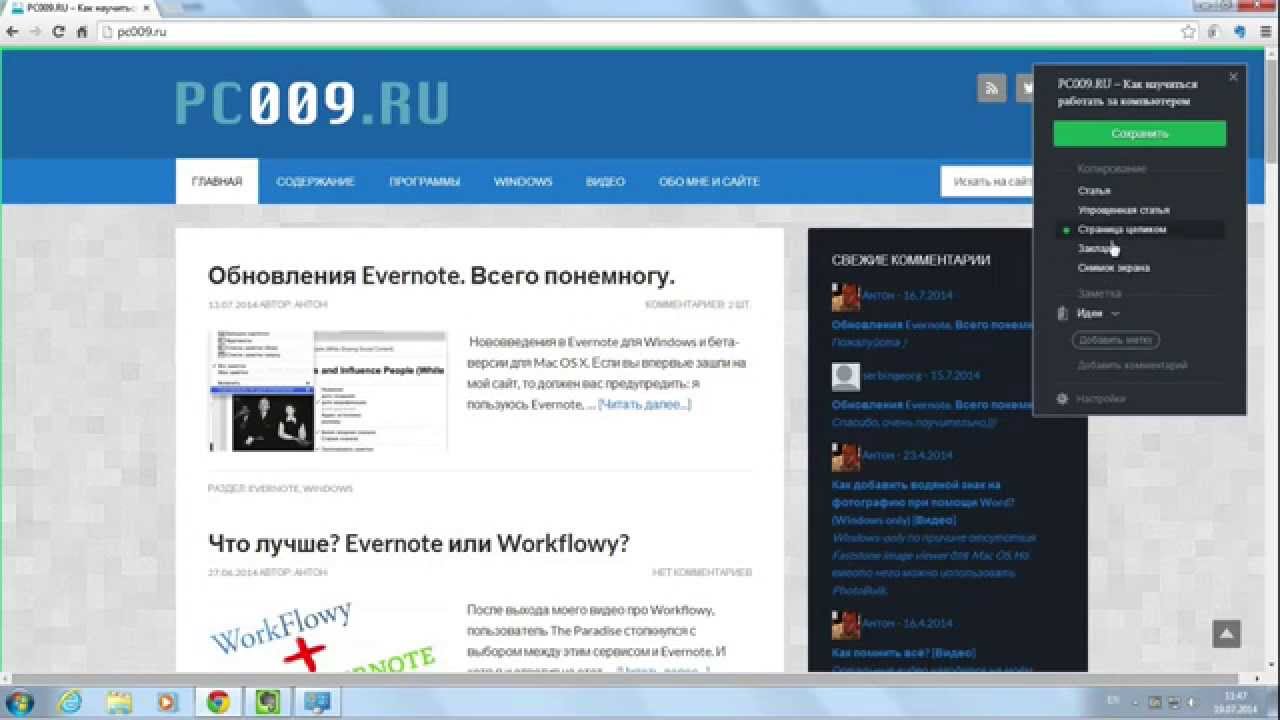Click the address bar showing pc009.ru
The width and height of the screenshot is (1280, 720).
point(638,31)
